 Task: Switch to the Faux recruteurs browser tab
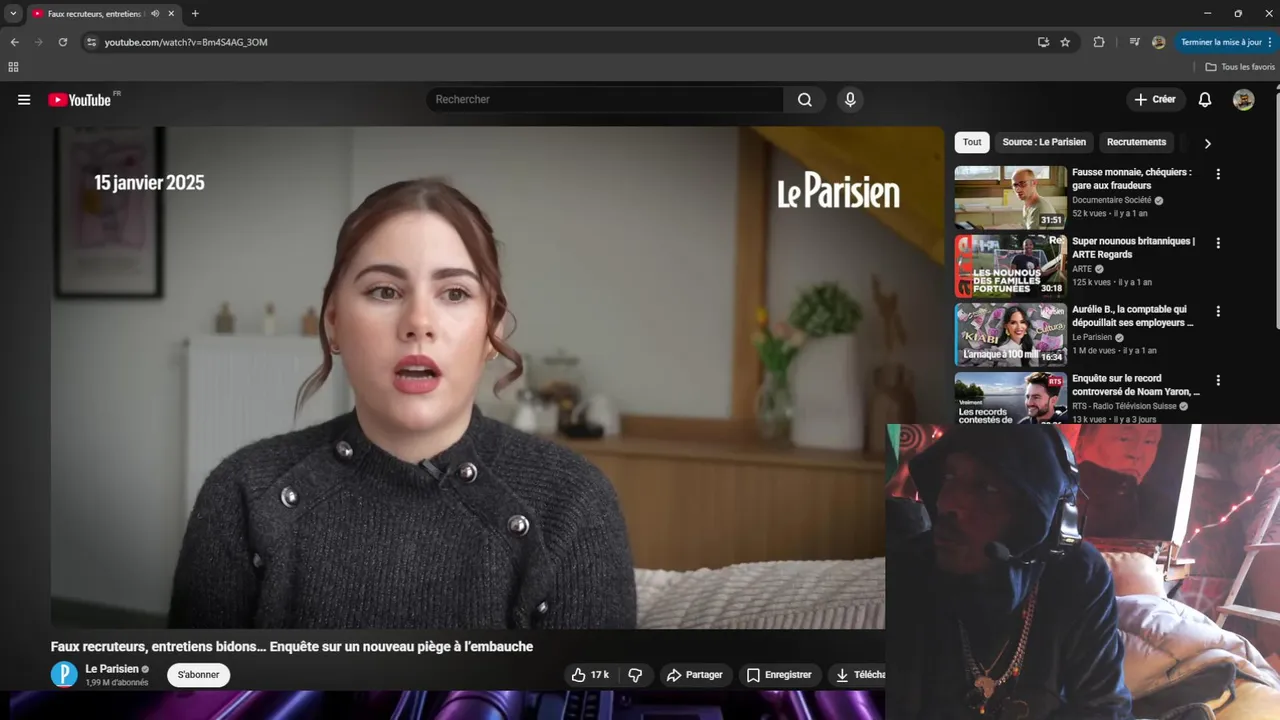(95, 14)
